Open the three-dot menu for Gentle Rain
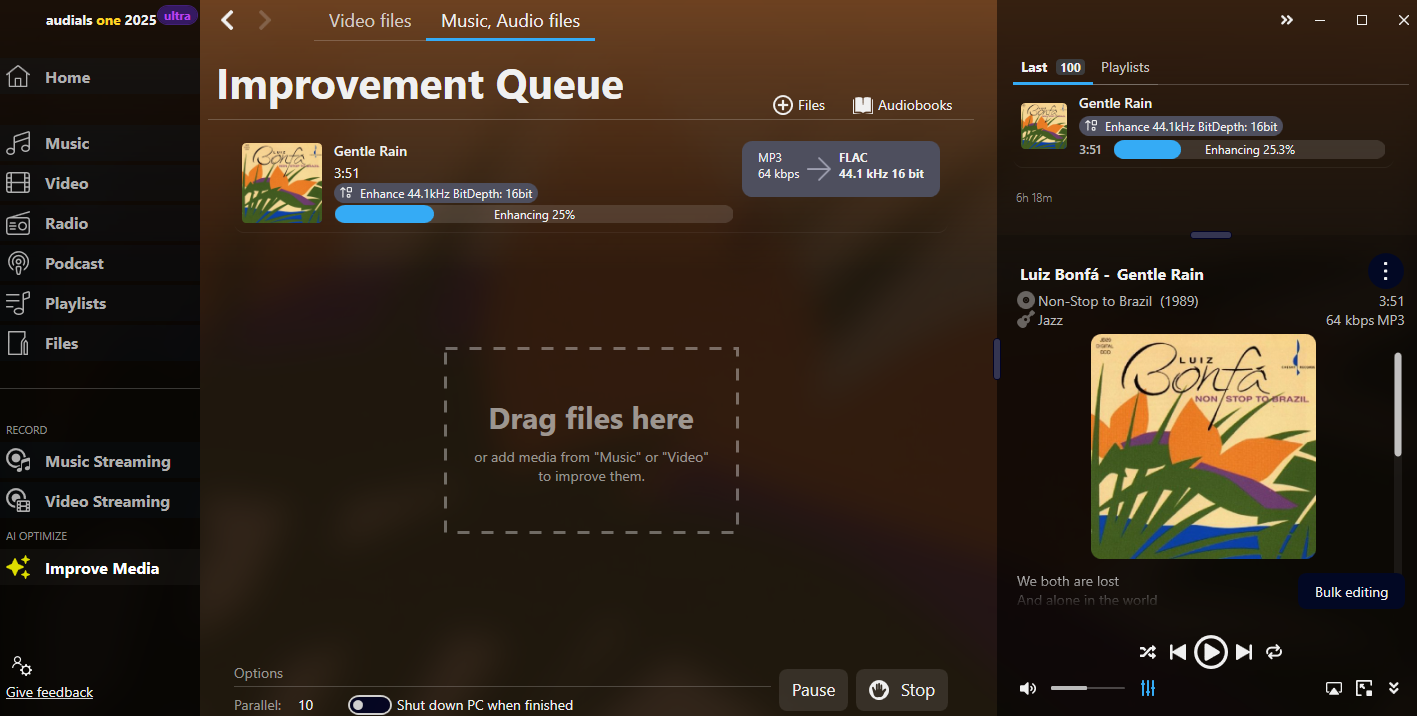 pos(1385,271)
